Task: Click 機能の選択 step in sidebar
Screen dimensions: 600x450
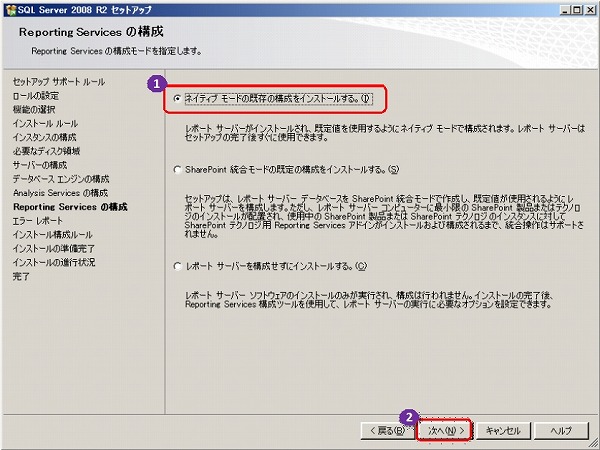Action: tap(34, 109)
